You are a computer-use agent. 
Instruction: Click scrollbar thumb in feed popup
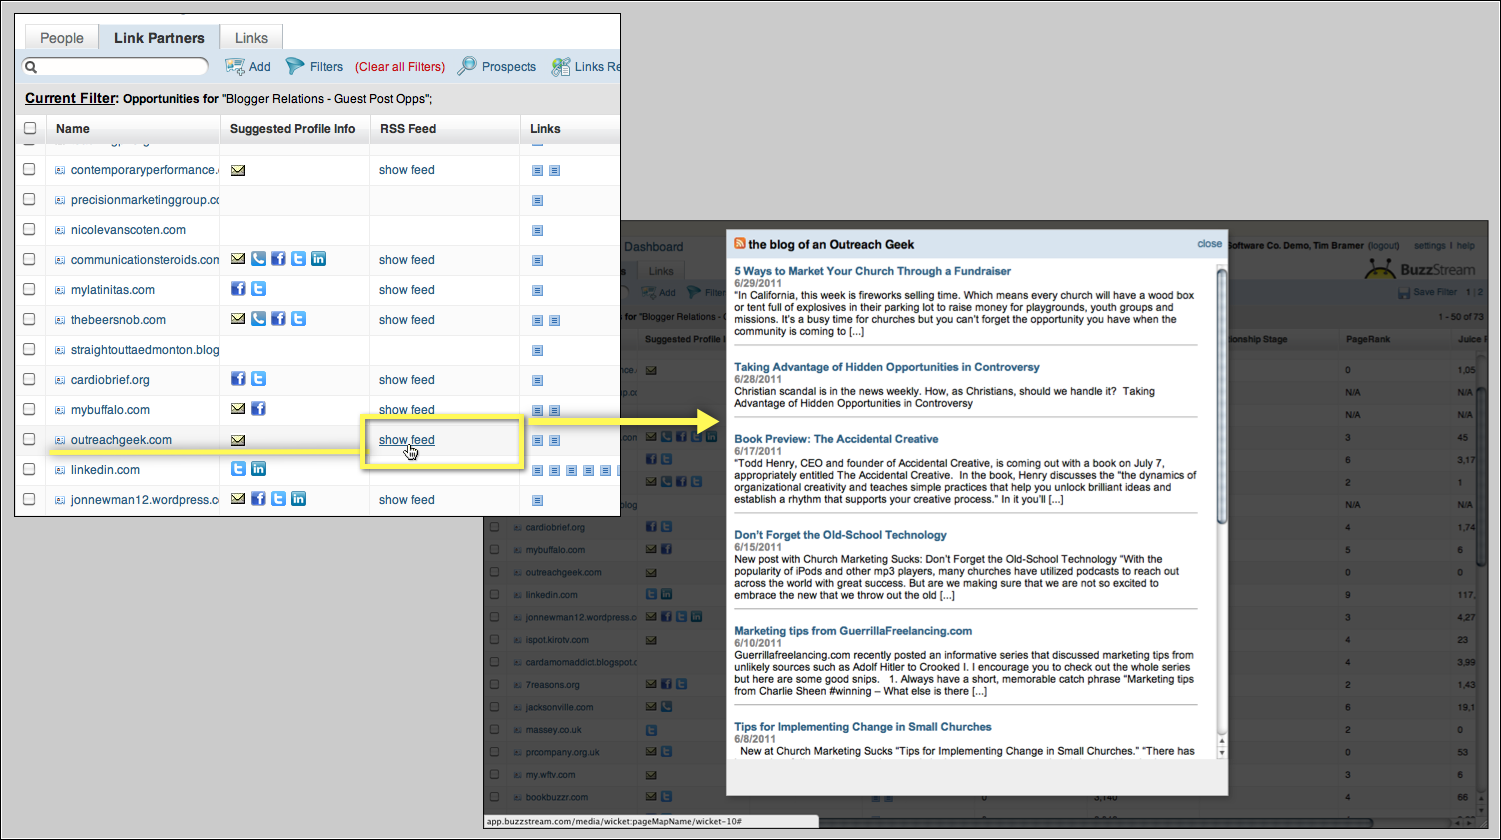coord(1221,395)
